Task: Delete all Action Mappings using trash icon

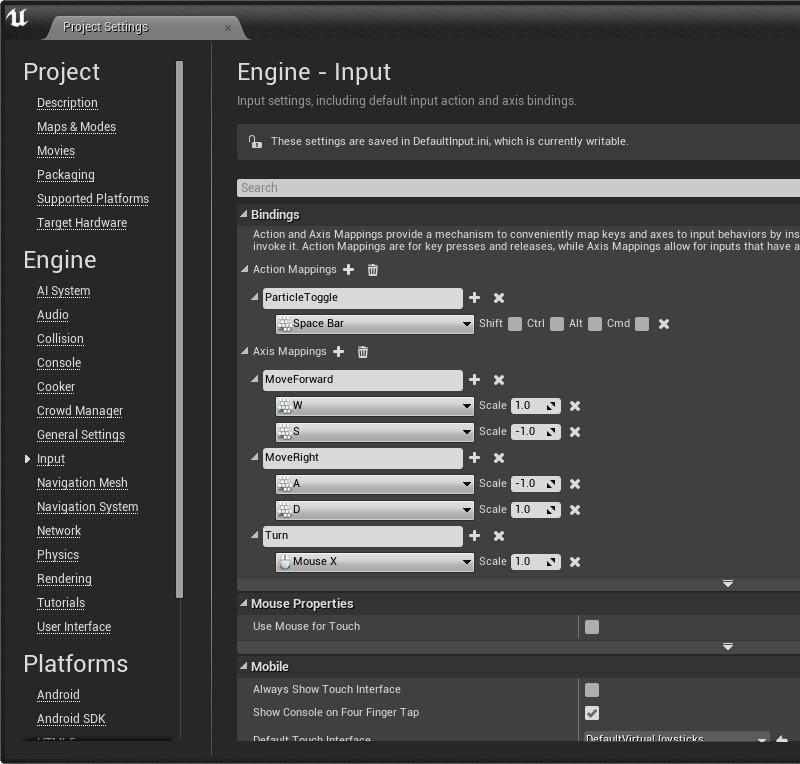Action: 373,270
